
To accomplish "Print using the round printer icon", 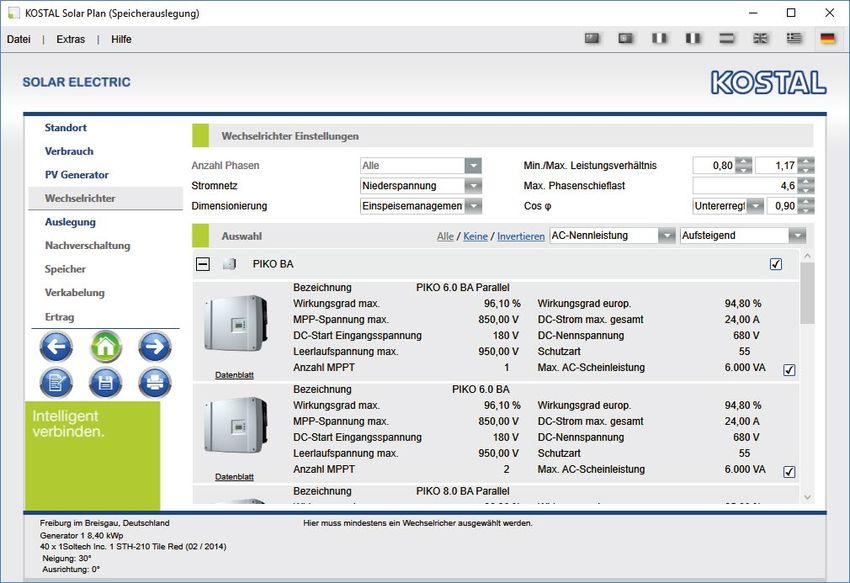I will (155, 383).
